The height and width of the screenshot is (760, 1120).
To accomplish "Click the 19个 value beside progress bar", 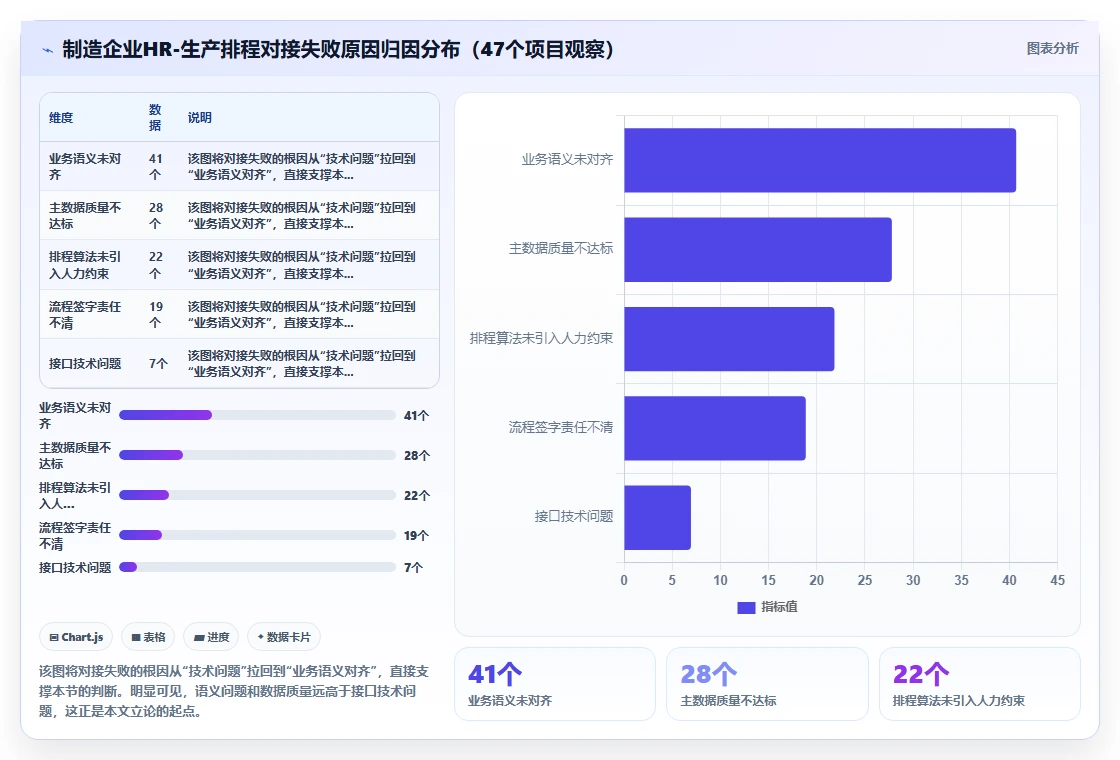I will click(416, 536).
